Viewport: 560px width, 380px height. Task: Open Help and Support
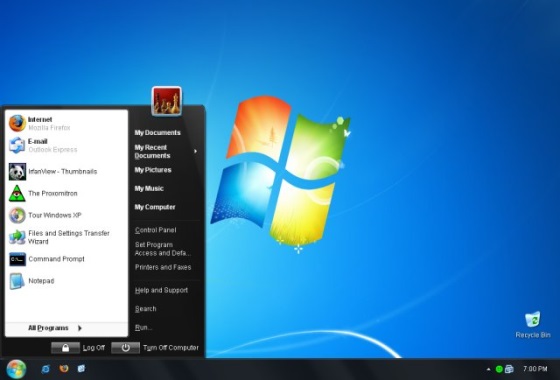[x=161, y=290]
